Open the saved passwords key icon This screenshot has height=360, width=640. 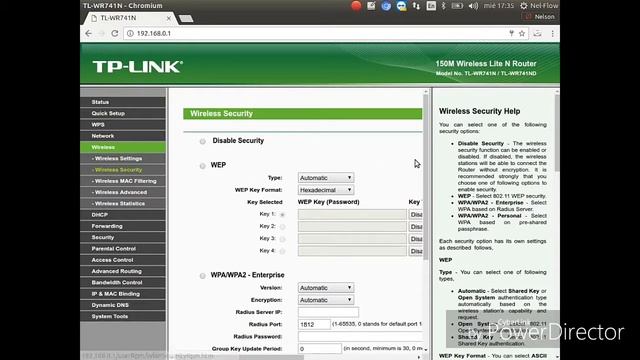pos(511,33)
